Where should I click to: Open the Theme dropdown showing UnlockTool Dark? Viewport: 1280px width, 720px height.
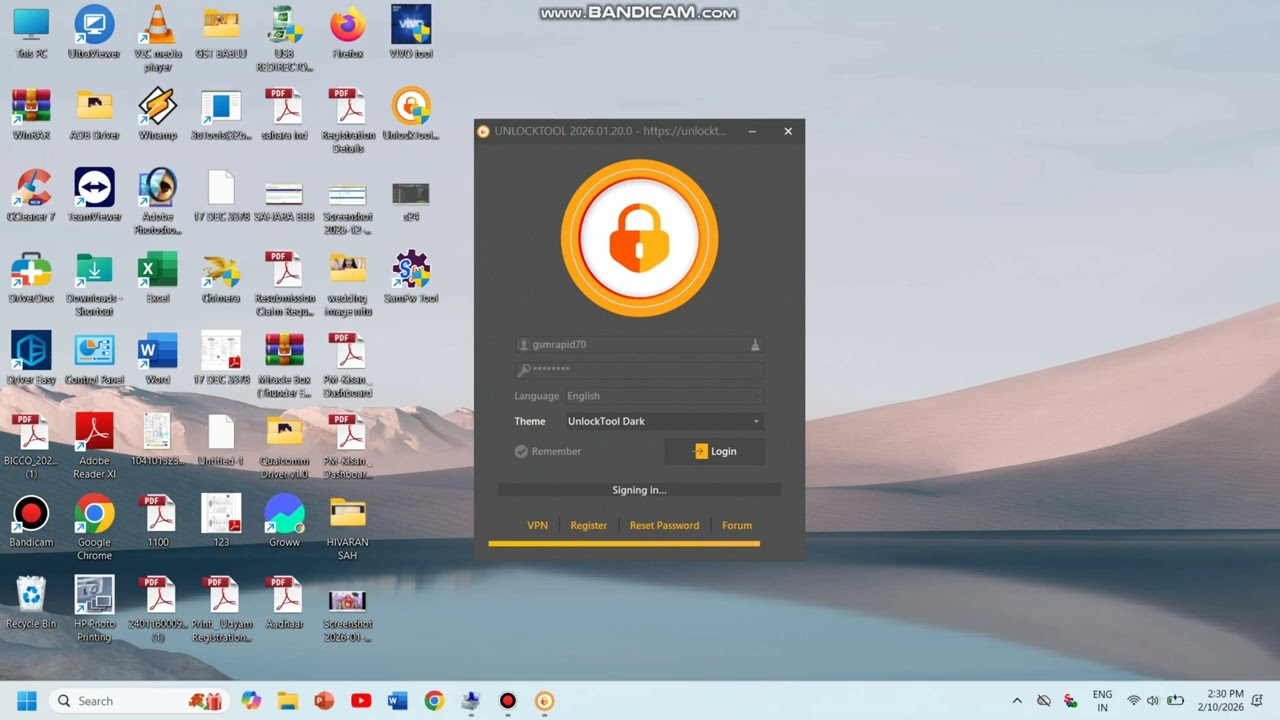664,421
